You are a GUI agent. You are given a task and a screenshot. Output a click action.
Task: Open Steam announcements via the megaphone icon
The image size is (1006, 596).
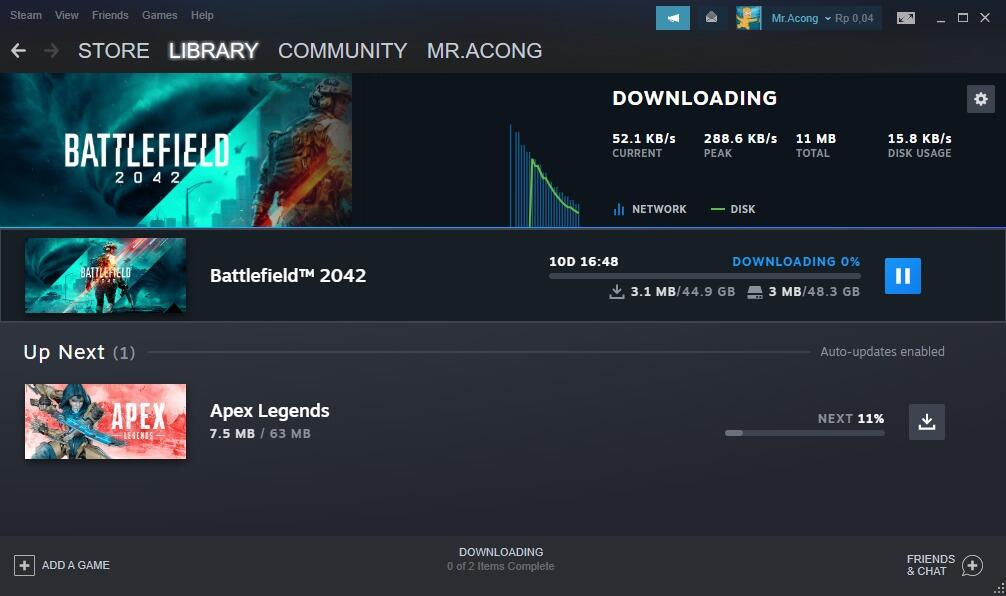click(672, 17)
